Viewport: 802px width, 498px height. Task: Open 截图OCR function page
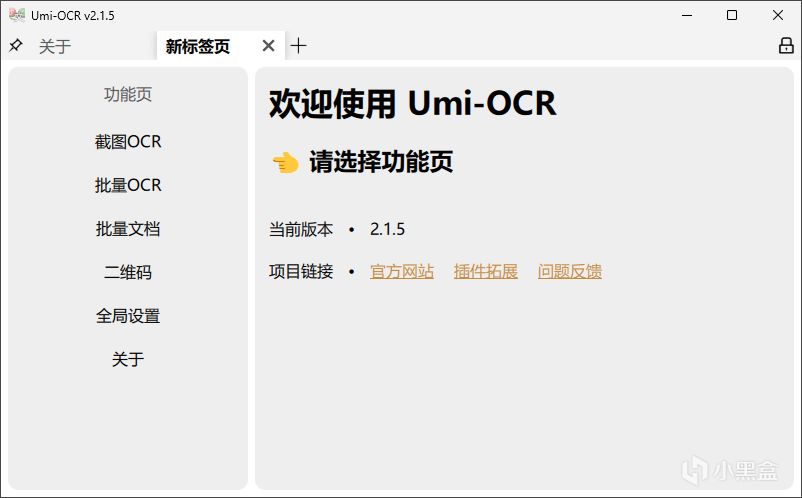coord(128,142)
